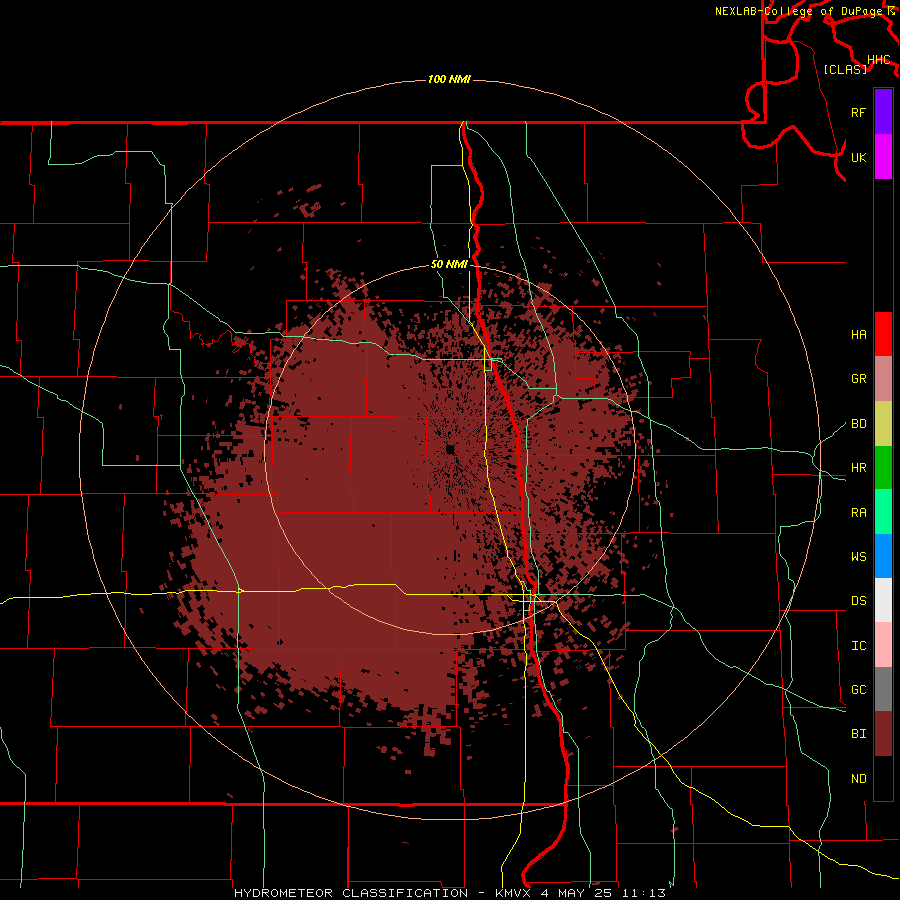
Task: Click the GR legend label
Action: pos(858,379)
